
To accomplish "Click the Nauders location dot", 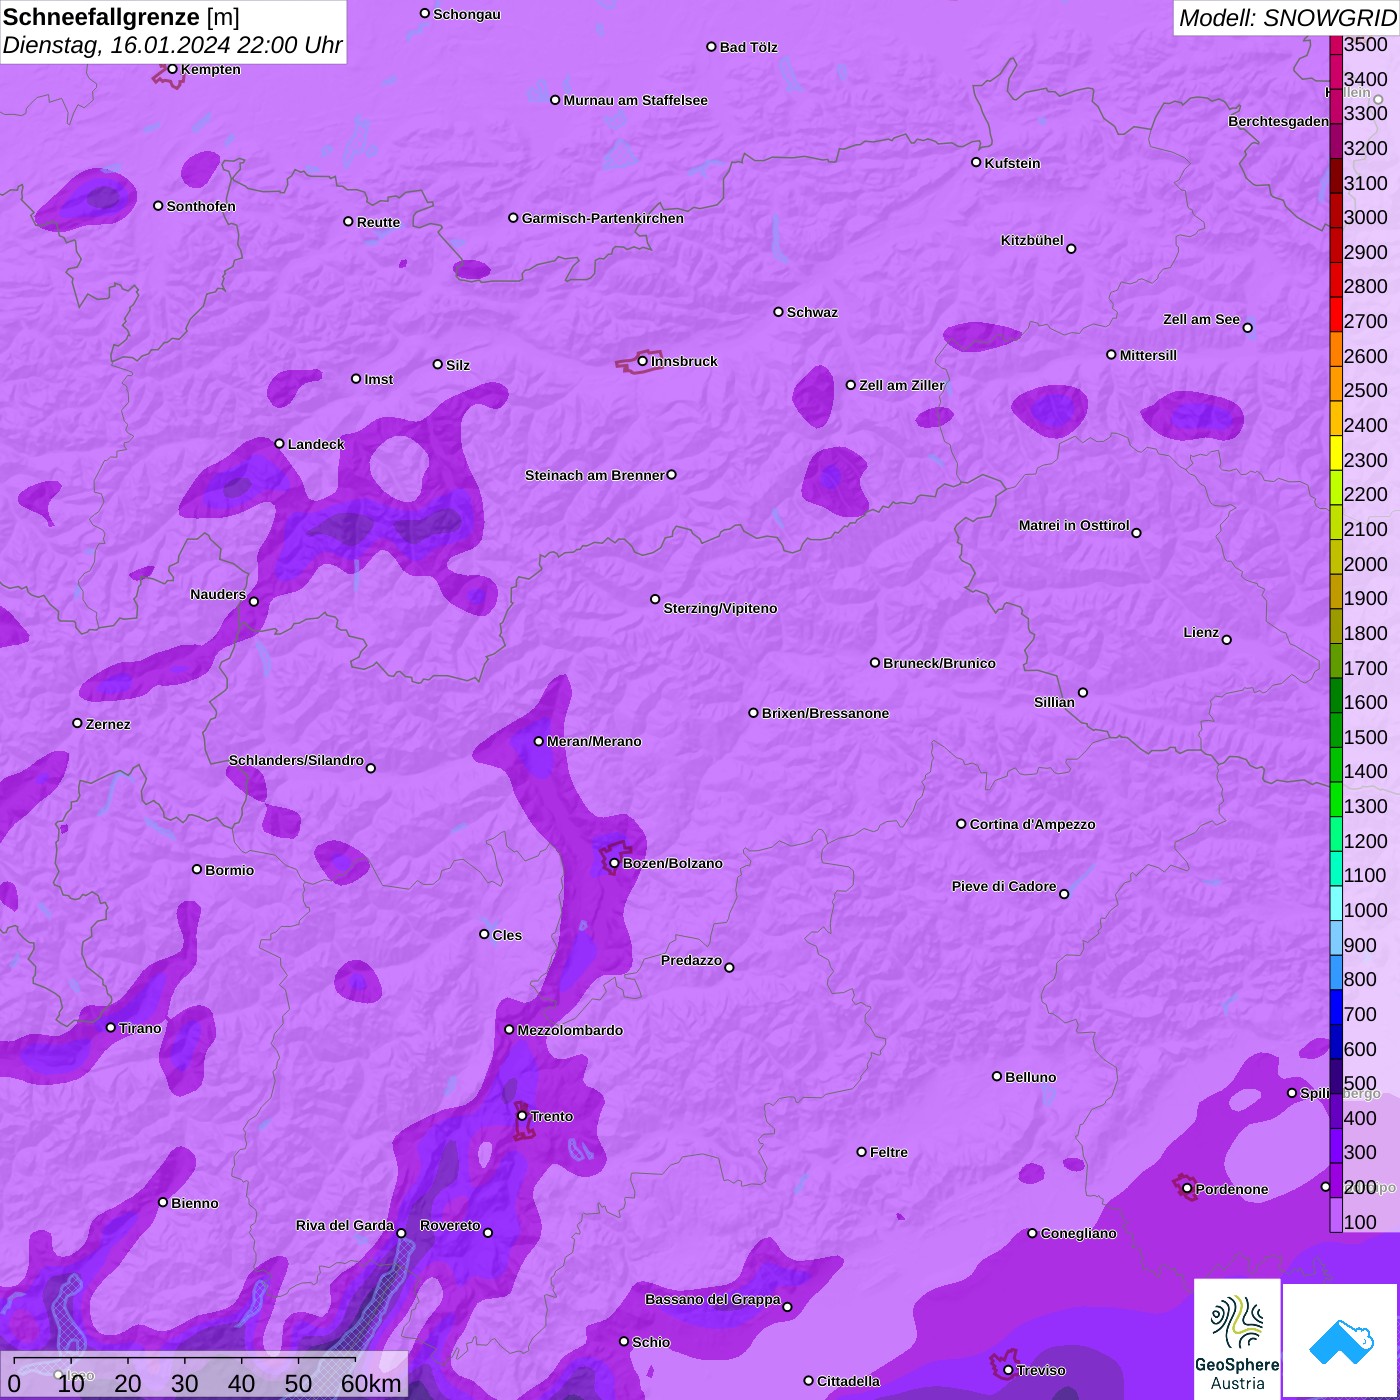I will [254, 601].
